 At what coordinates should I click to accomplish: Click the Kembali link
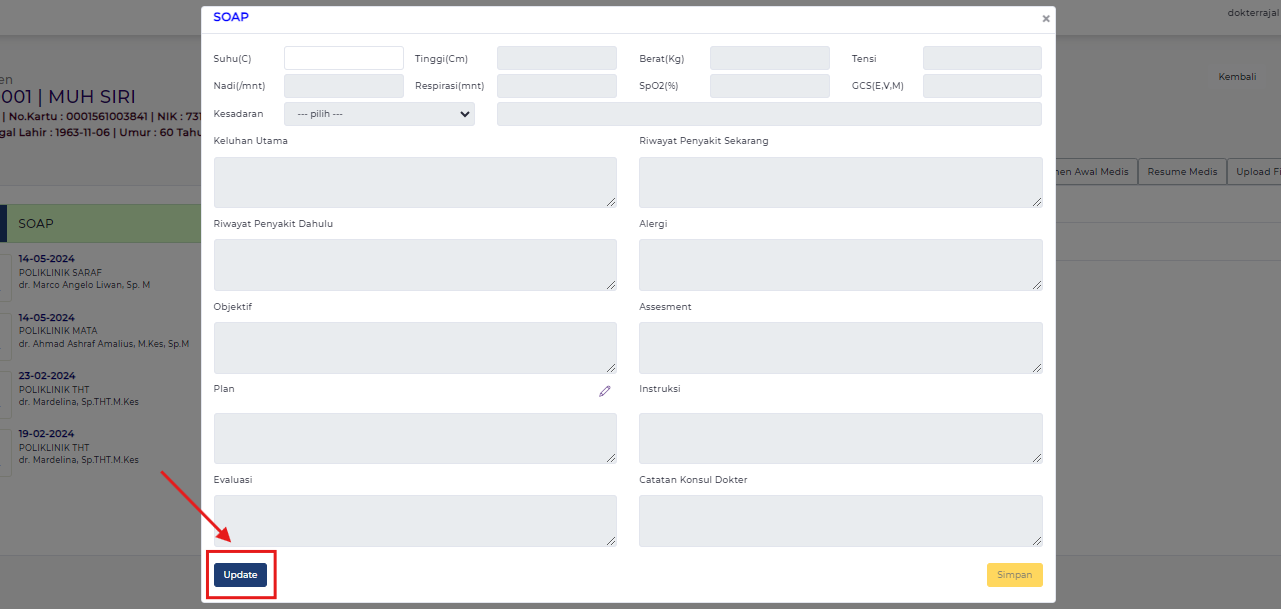point(1236,76)
